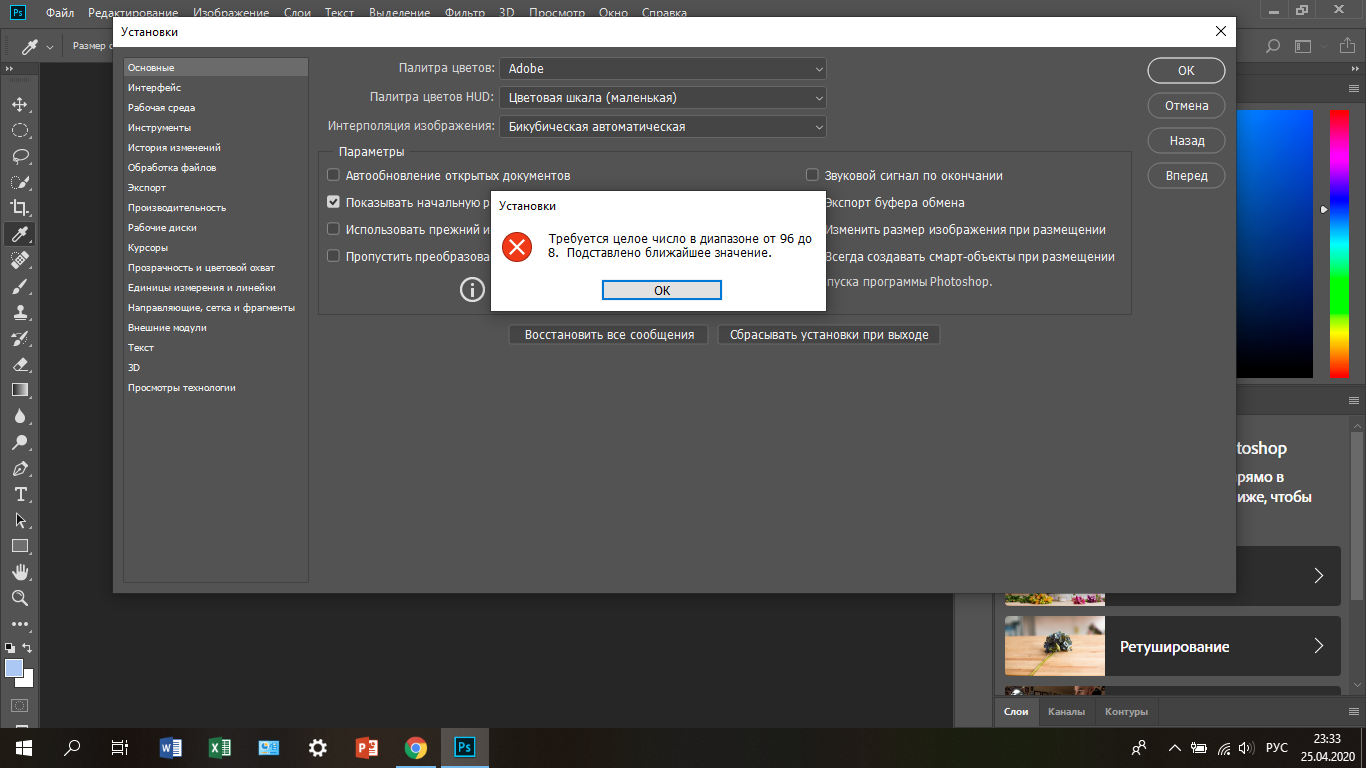The width and height of the screenshot is (1366, 768).
Task: Select the History Brush tool
Action: pyautogui.click(x=20, y=338)
